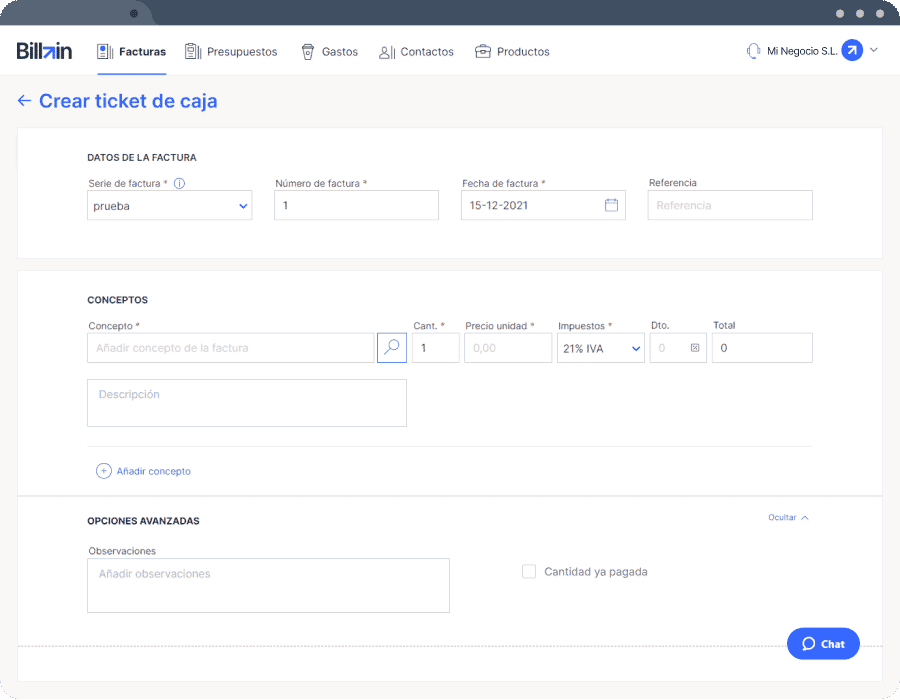This screenshot has height=700, width=900.
Task: Click the blue arrow account avatar
Action: tap(852, 50)
